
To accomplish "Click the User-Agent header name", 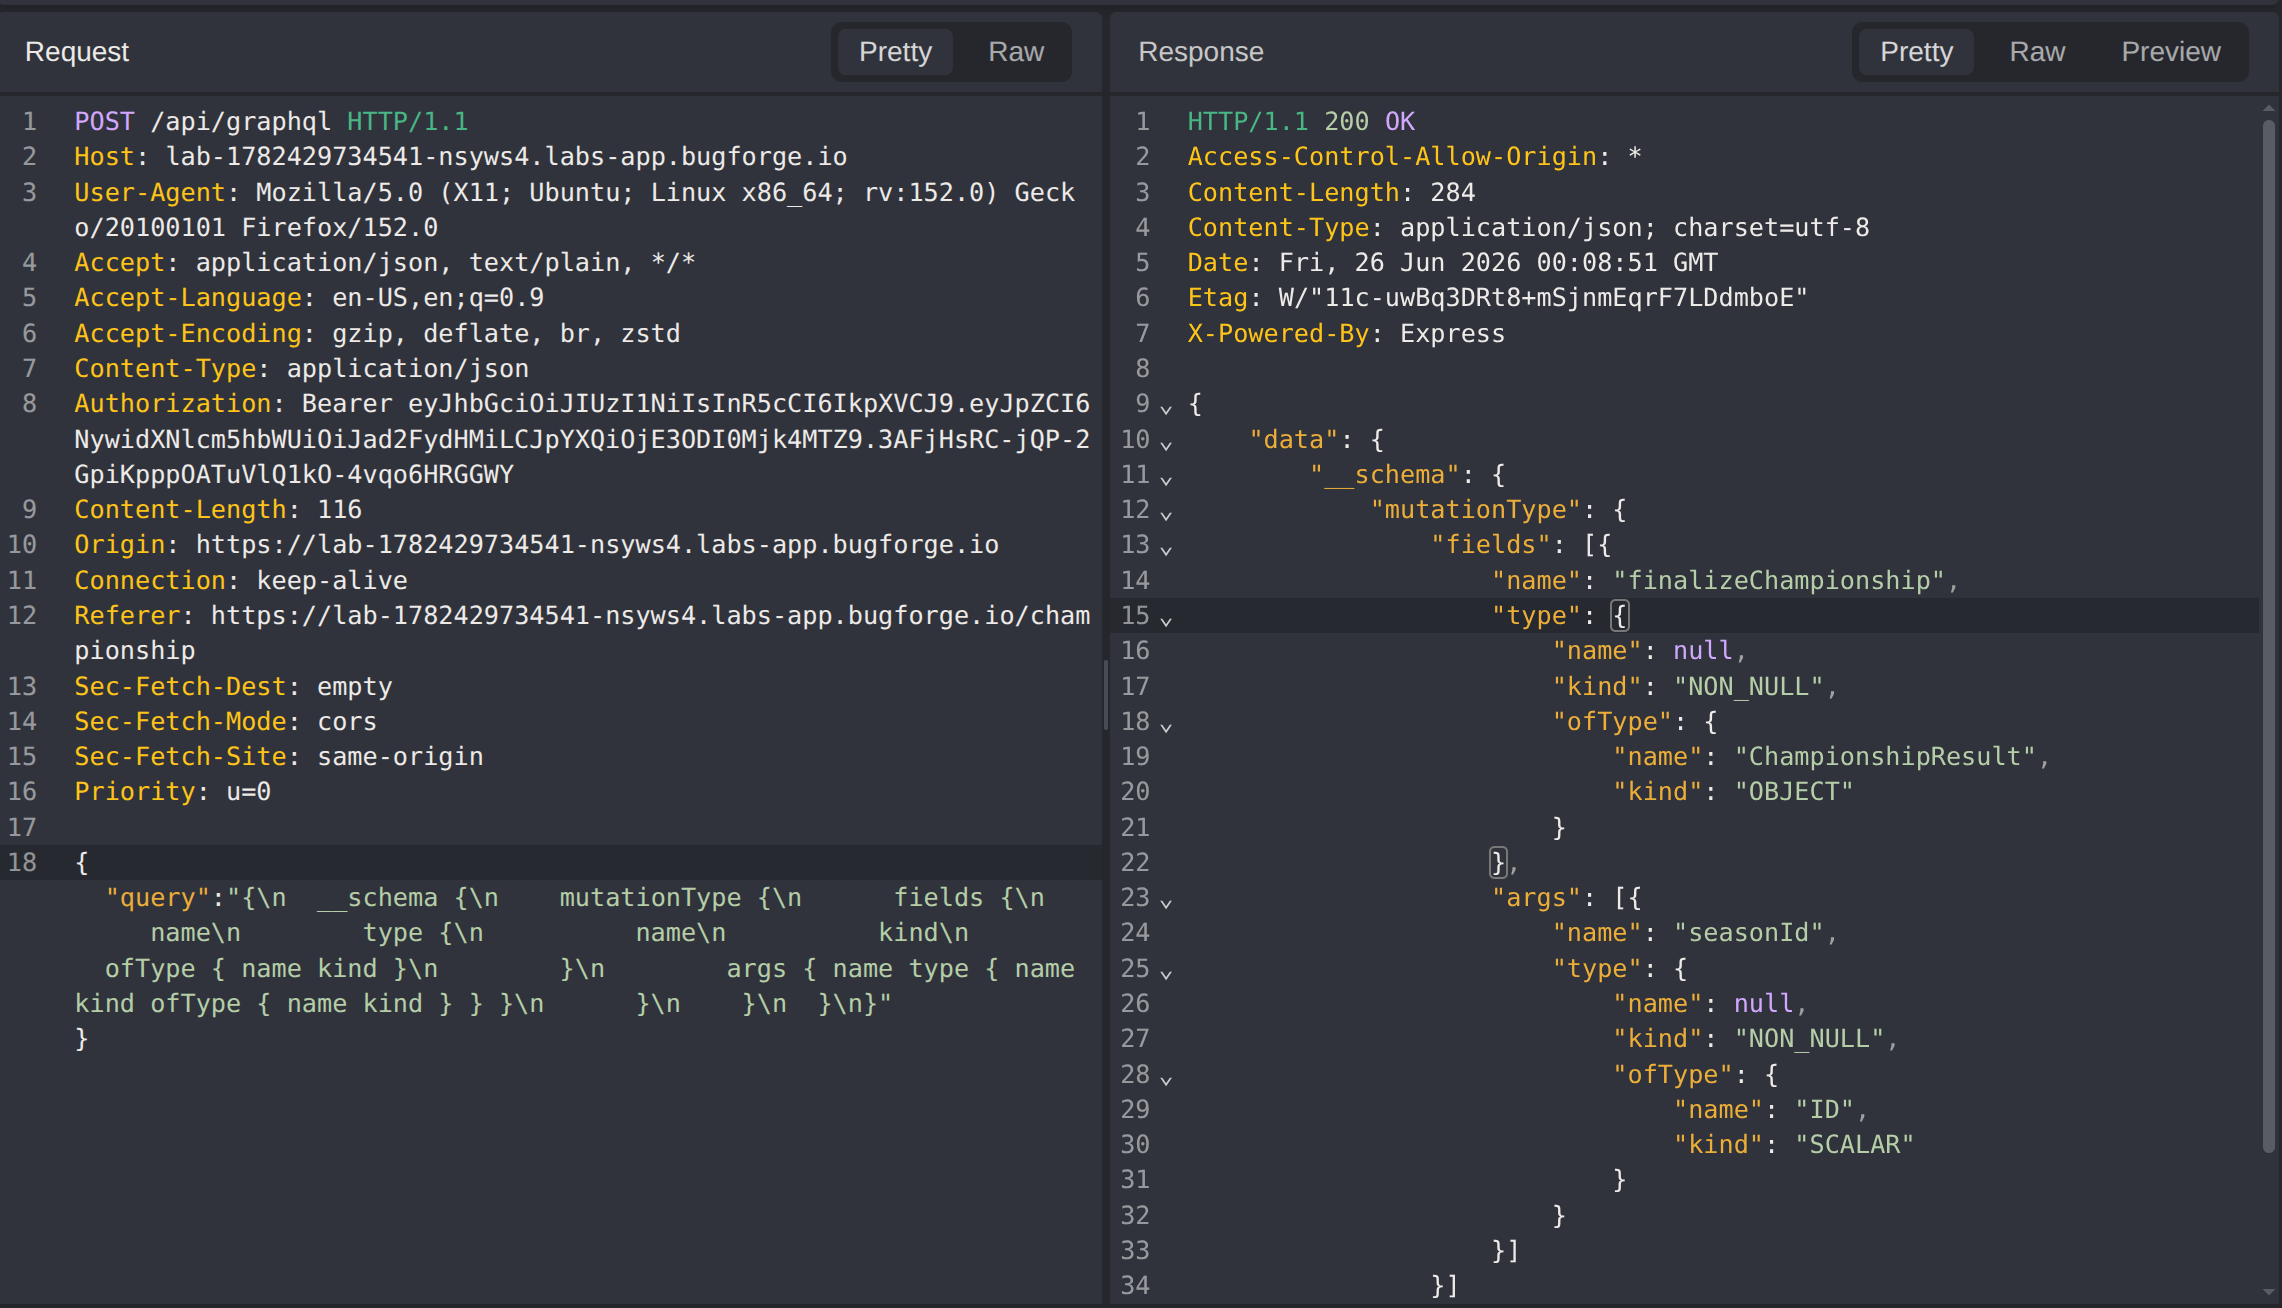I will pyautogui.click(x=150, y=193).
